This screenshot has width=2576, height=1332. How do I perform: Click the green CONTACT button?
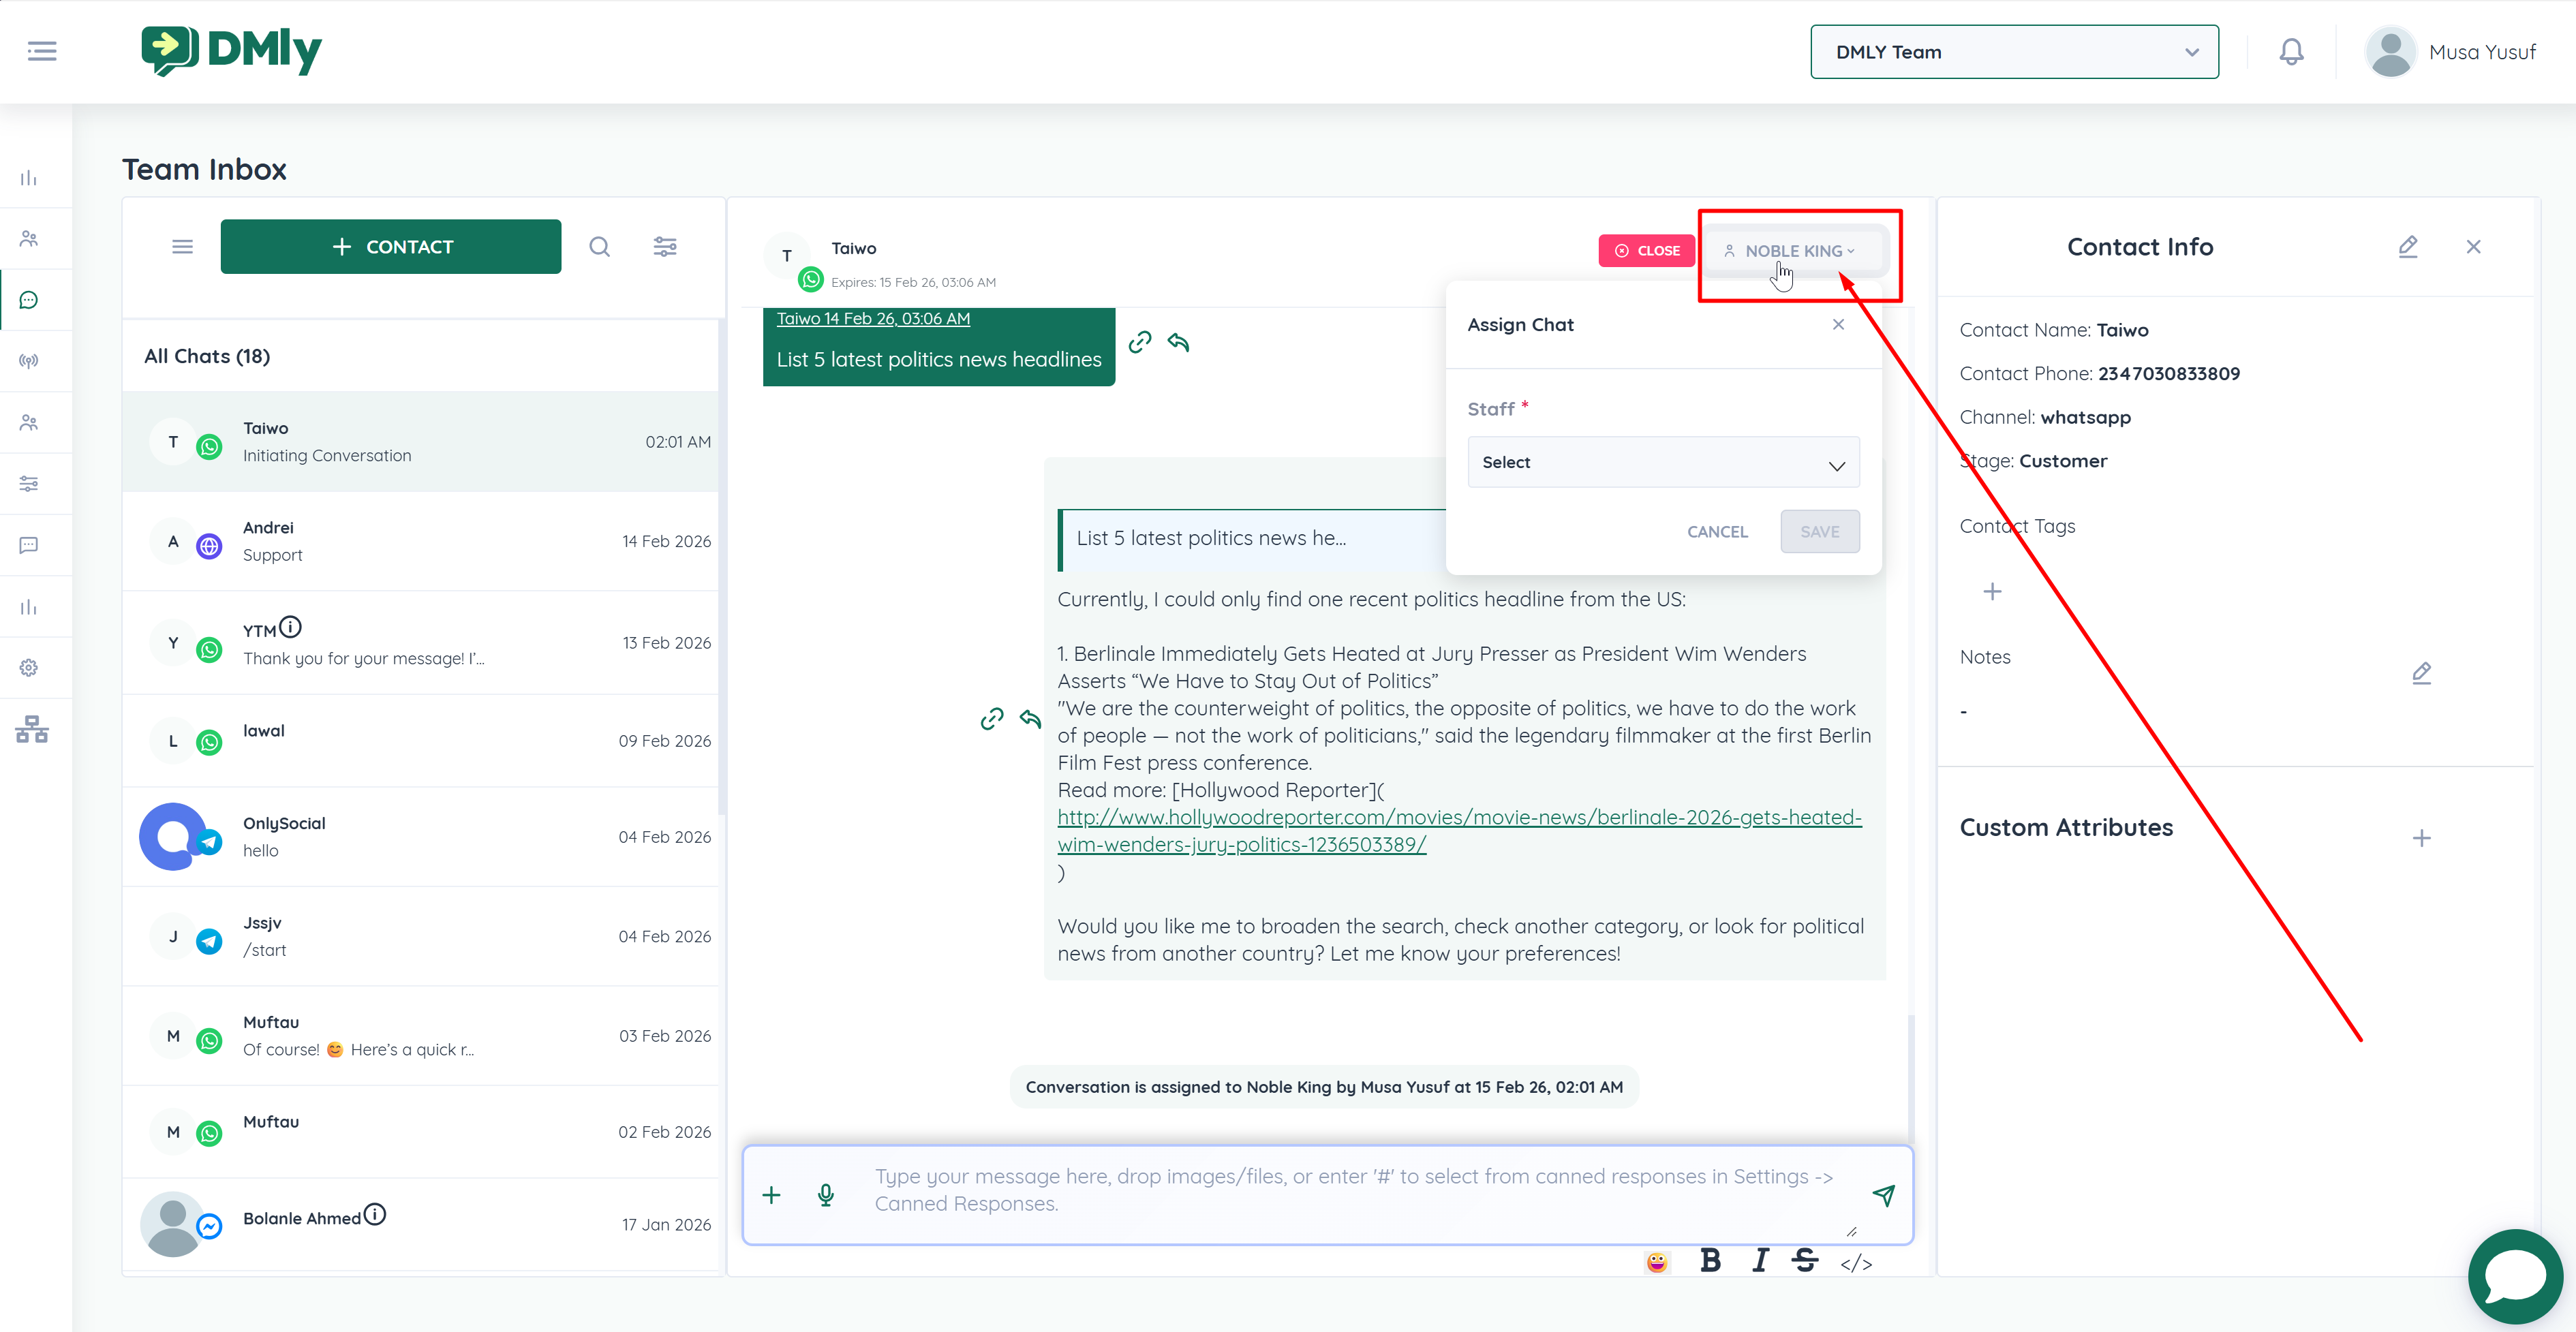click(391, 247)
